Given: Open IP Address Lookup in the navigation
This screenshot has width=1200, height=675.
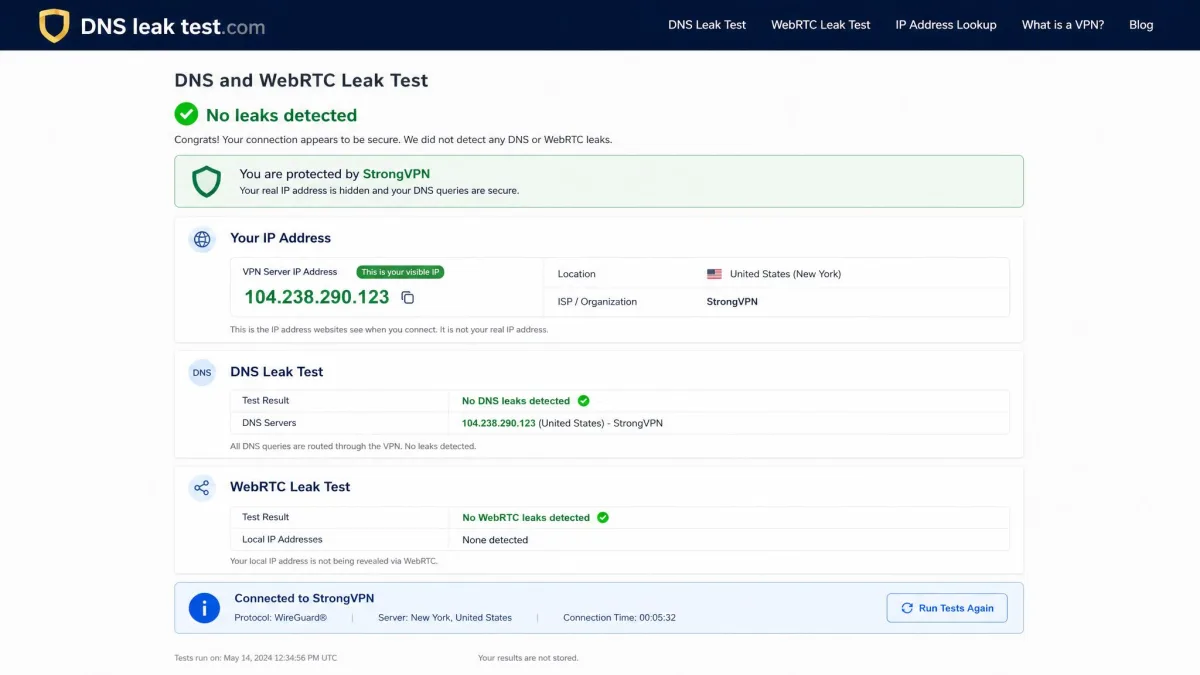Looking at the screenshot, I should (x=946, y=25).
